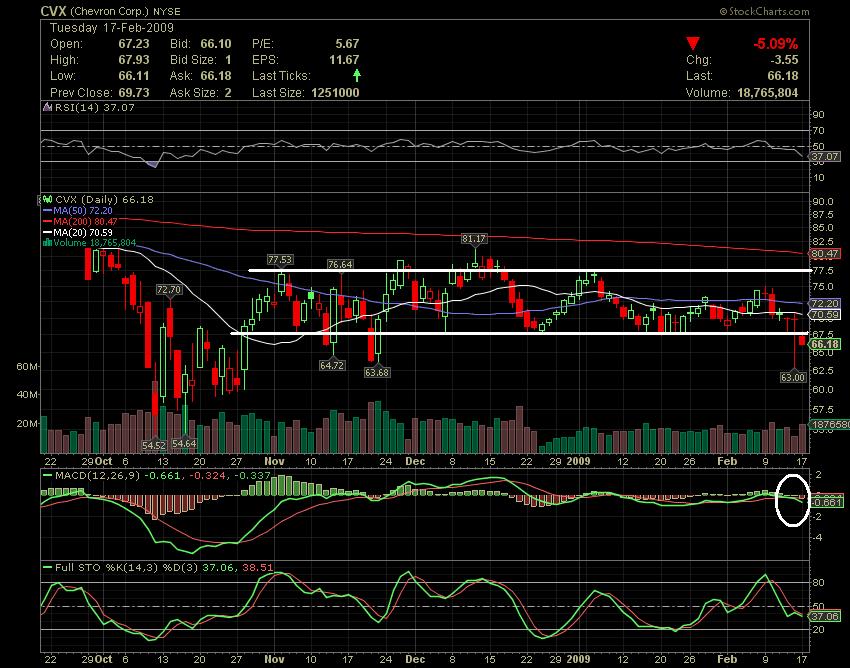The image size is (850, 668).
Task: Click the 72.20 blue axis price tag
Action: click(825, 303)
